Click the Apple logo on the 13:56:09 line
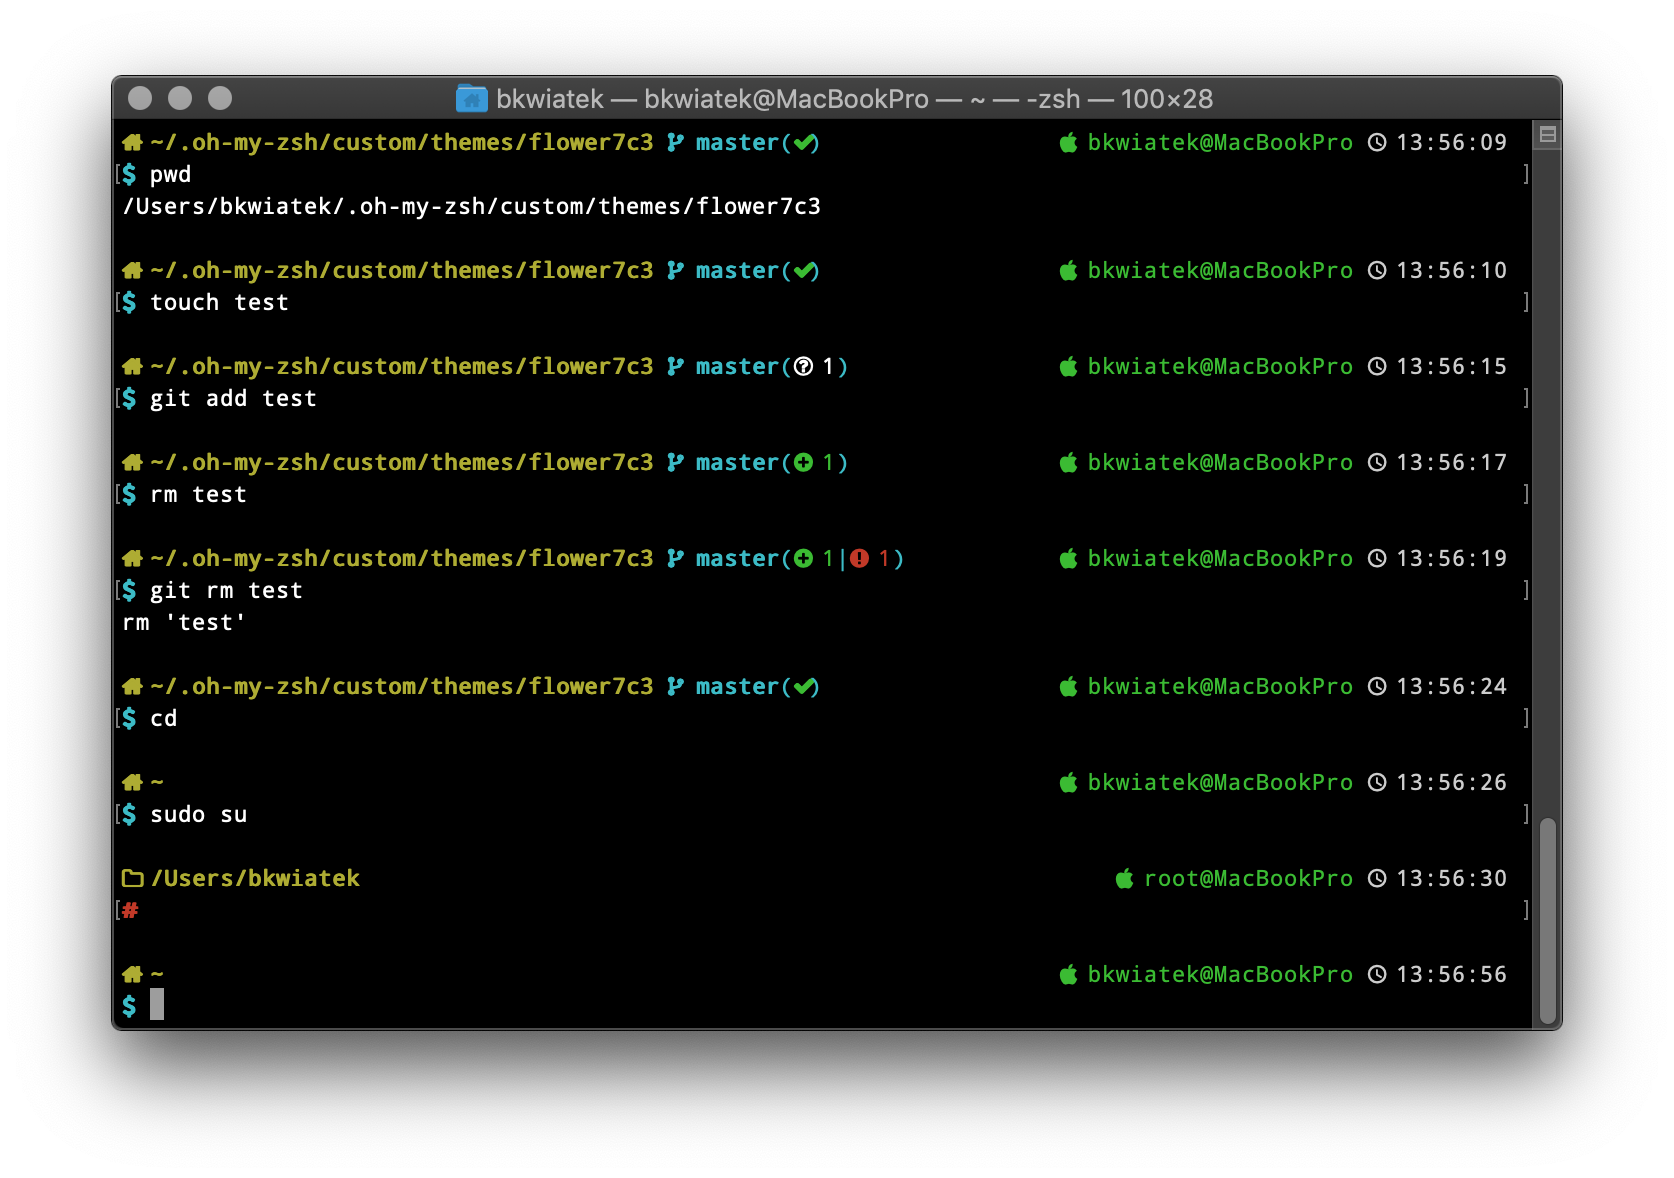1674x1178 pixels. tap(1068, 142)
